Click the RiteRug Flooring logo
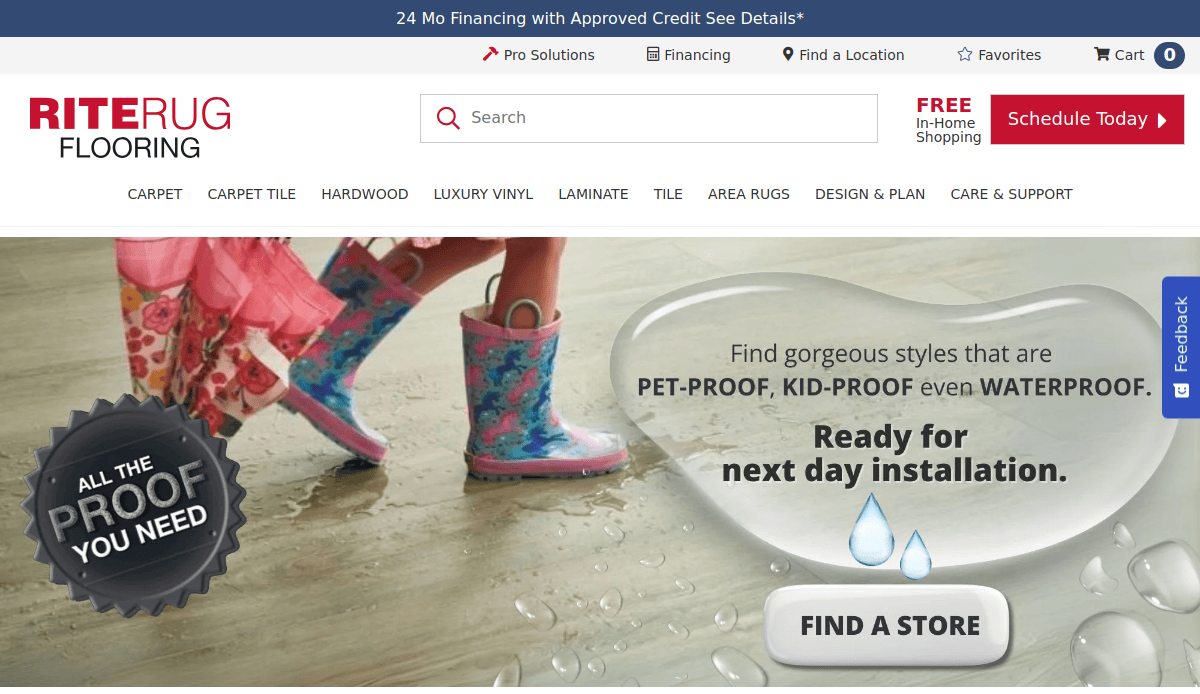Screen dimensions: 1200x694 tap(129, 127)
